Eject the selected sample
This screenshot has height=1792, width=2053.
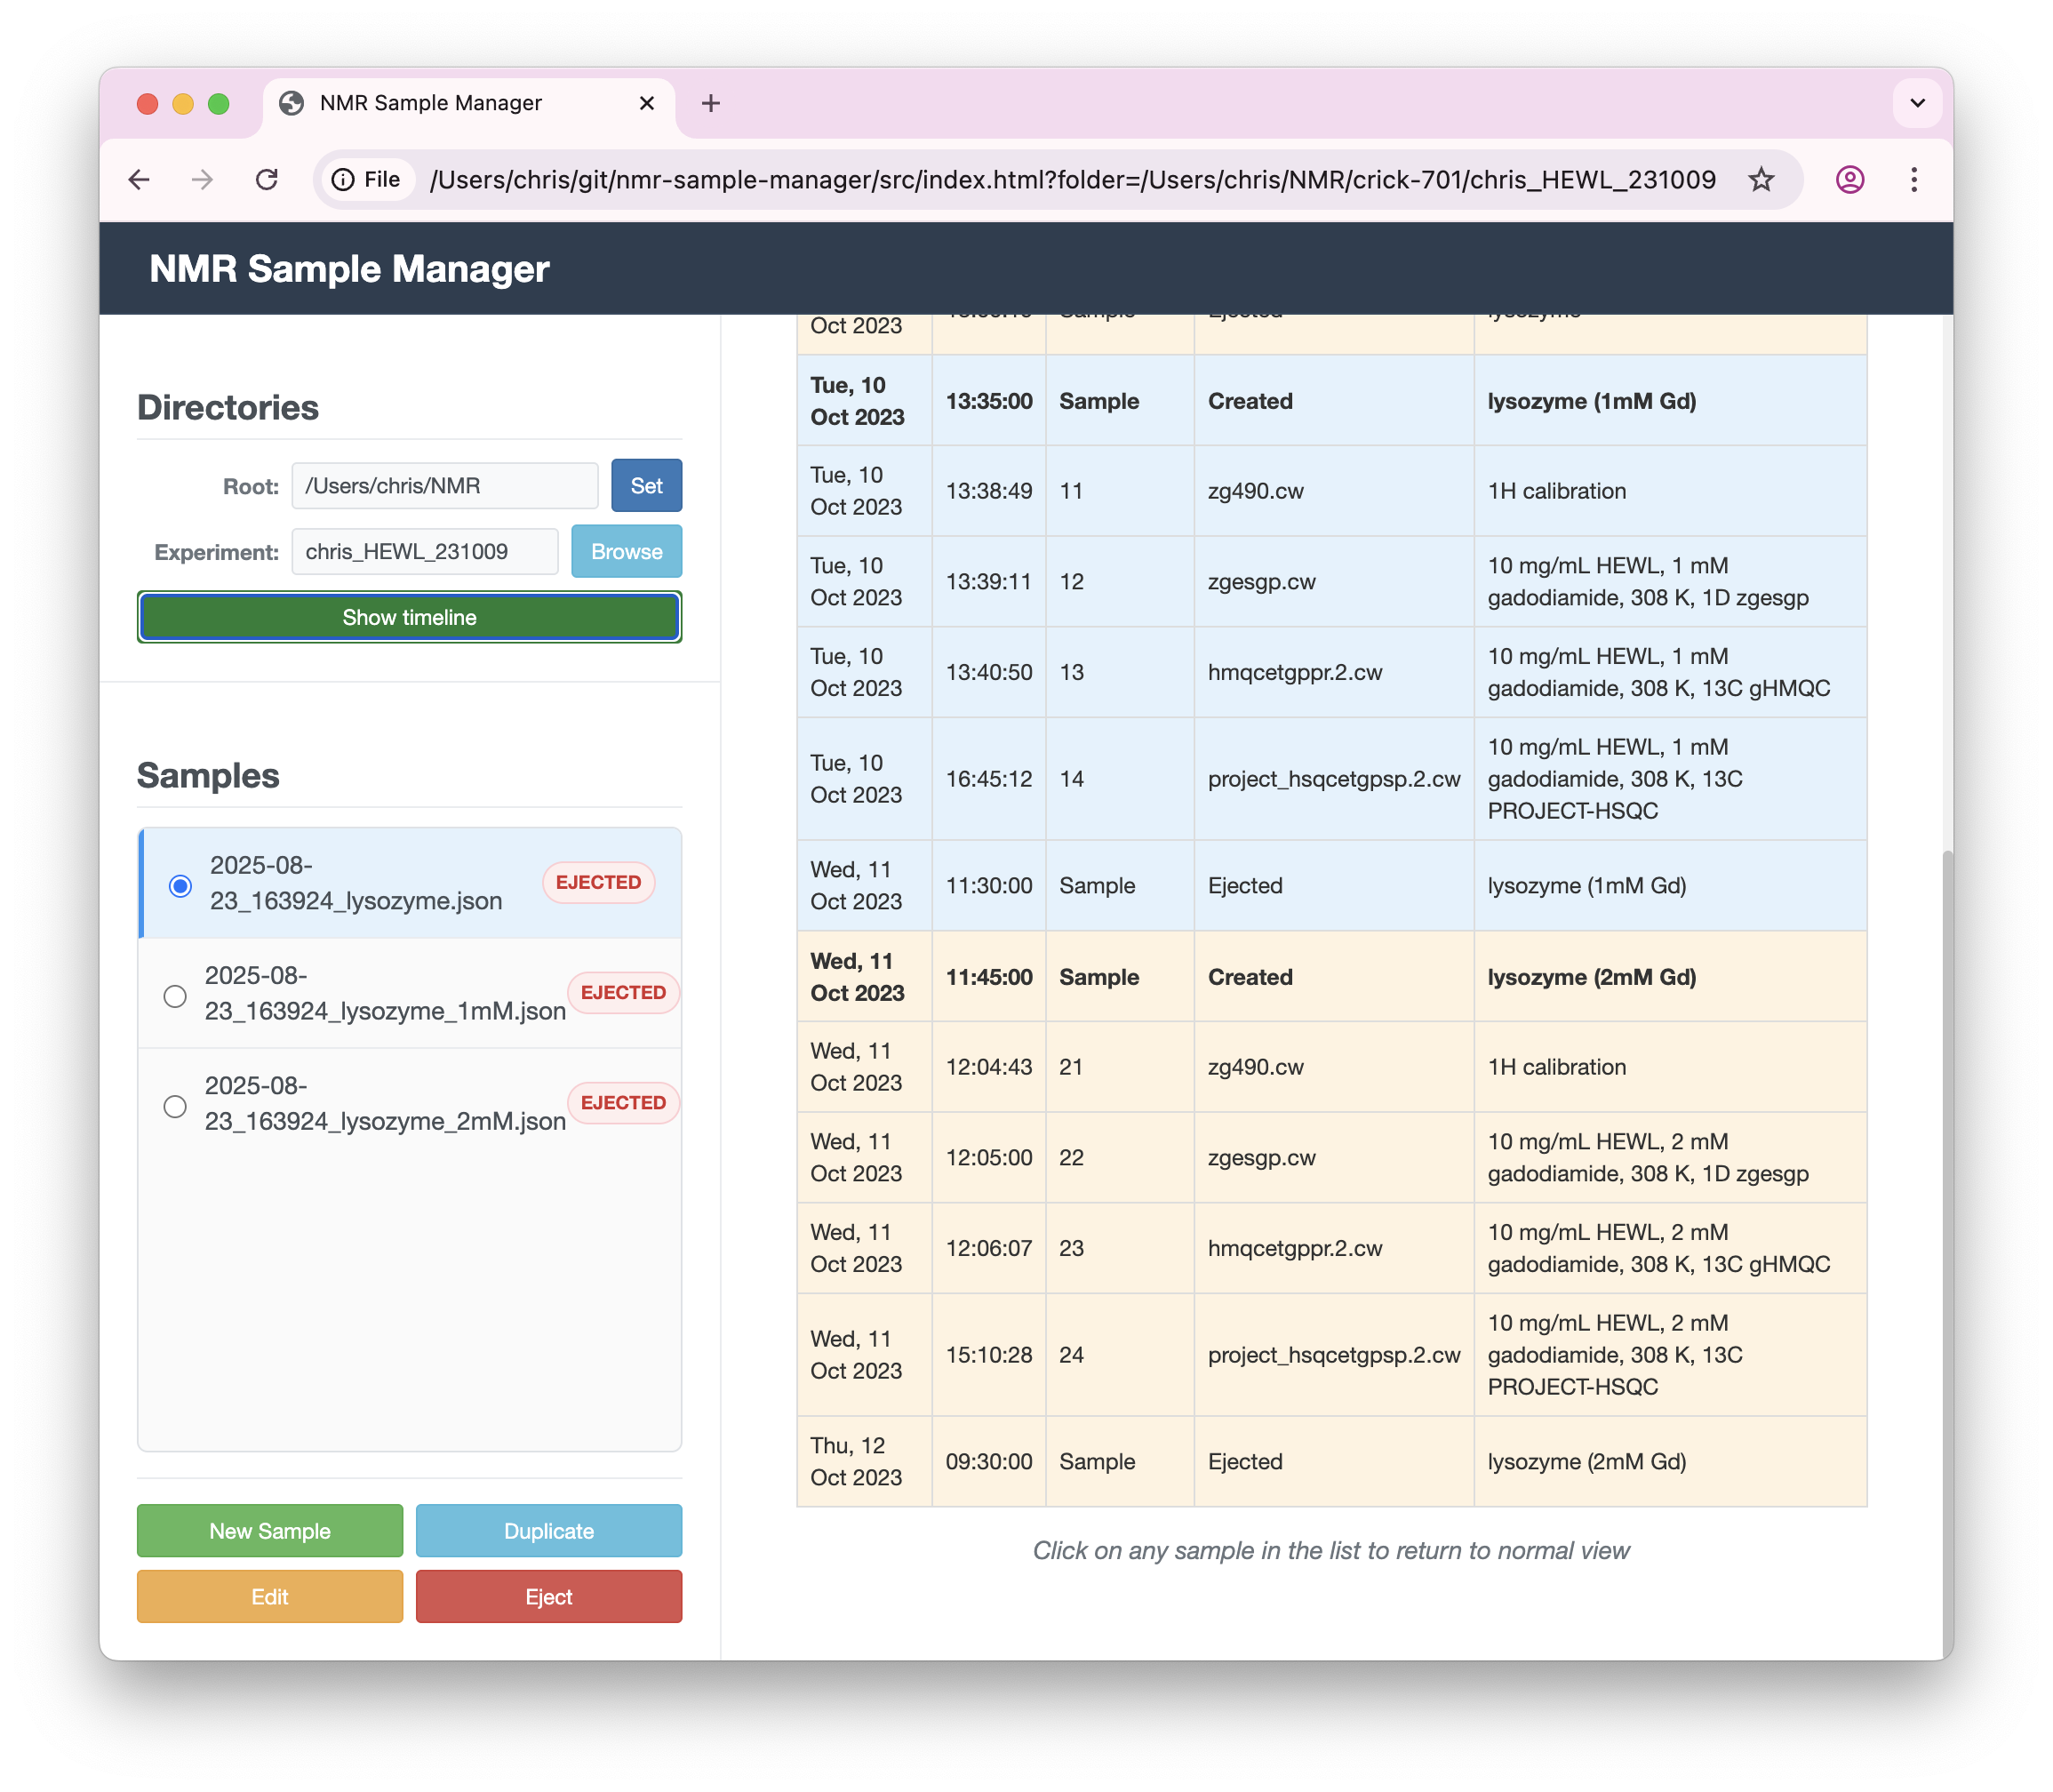pos(548,1596)
